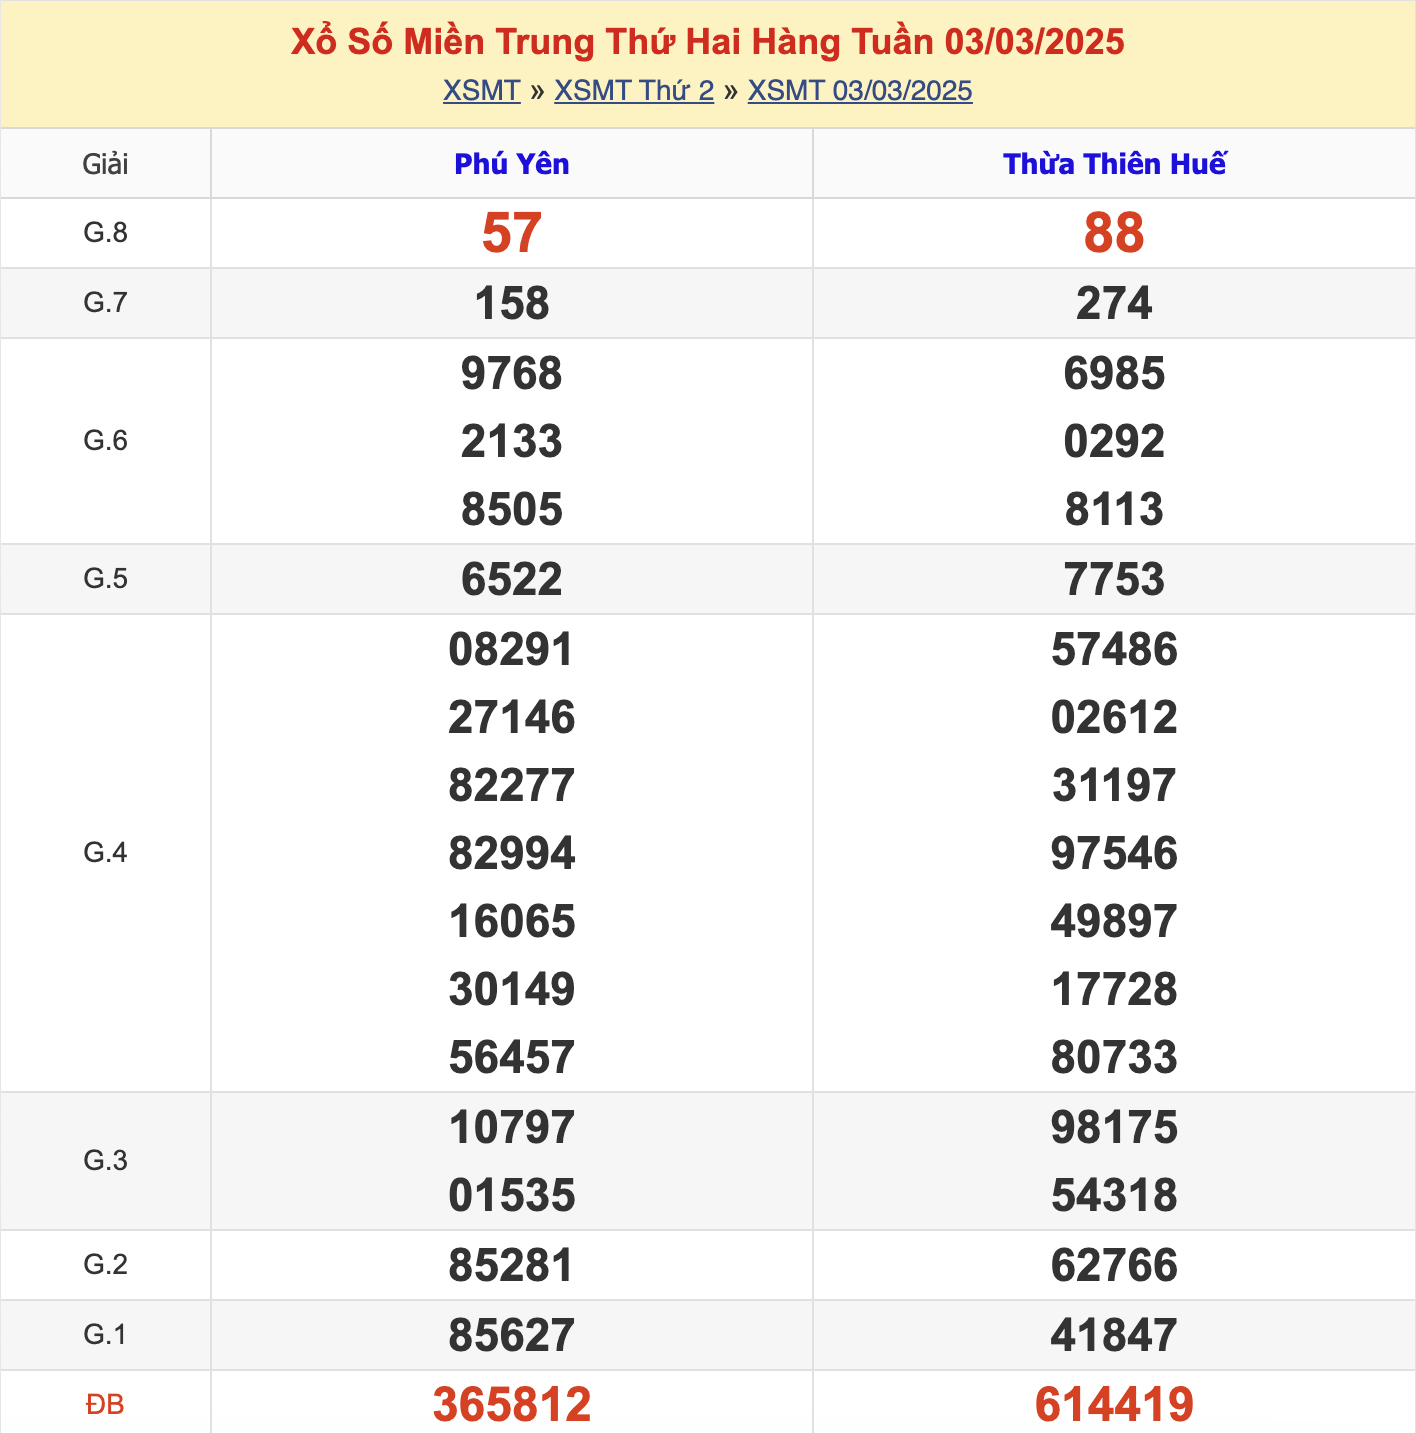Click number 9768 in the G.6 row
Viewport: 1416px width, 1433px height.
pos(512,373)
